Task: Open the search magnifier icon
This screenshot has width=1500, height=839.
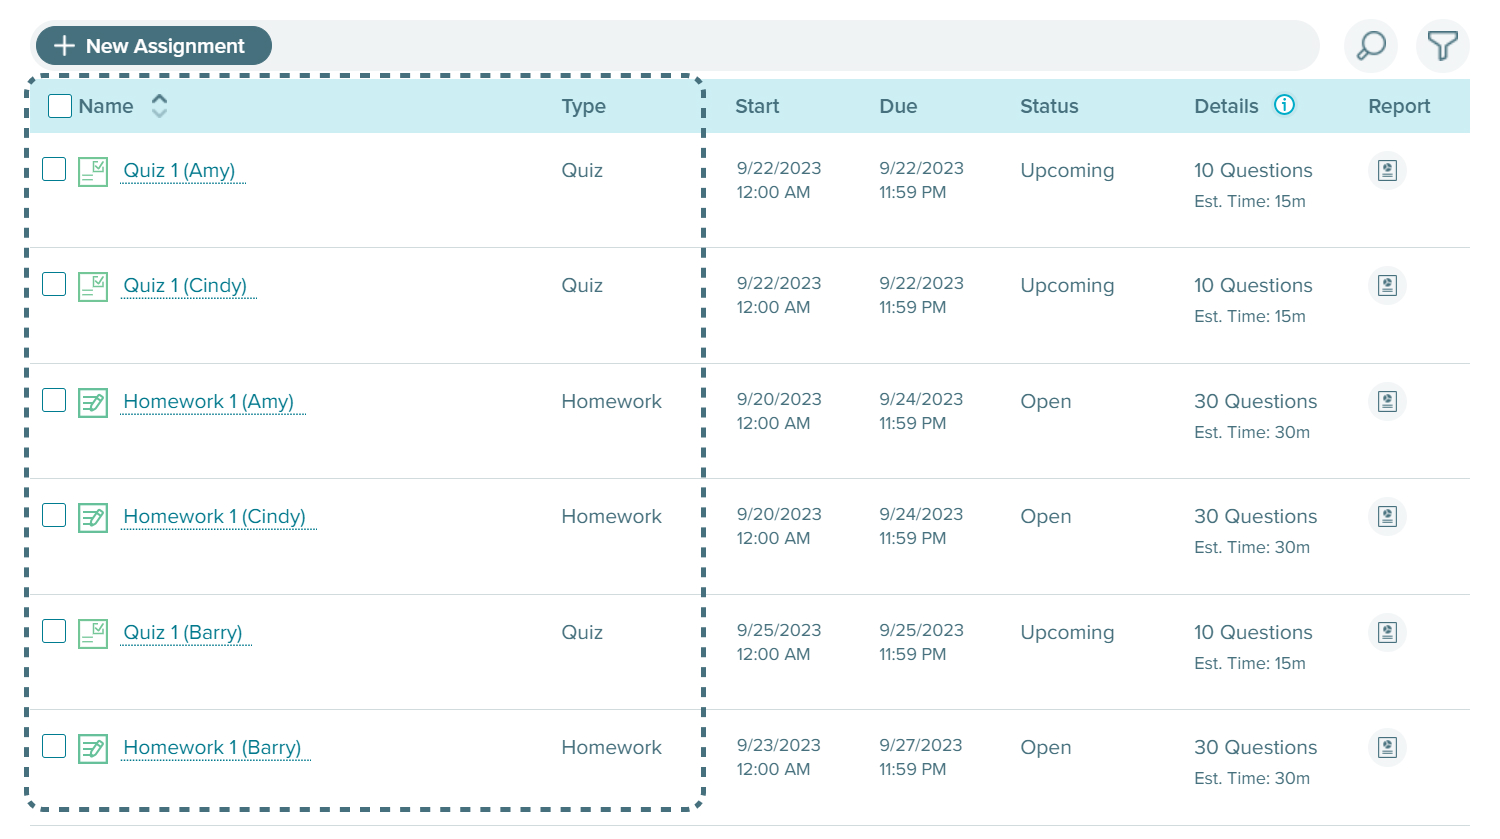Action: (x=1371, y=46)
